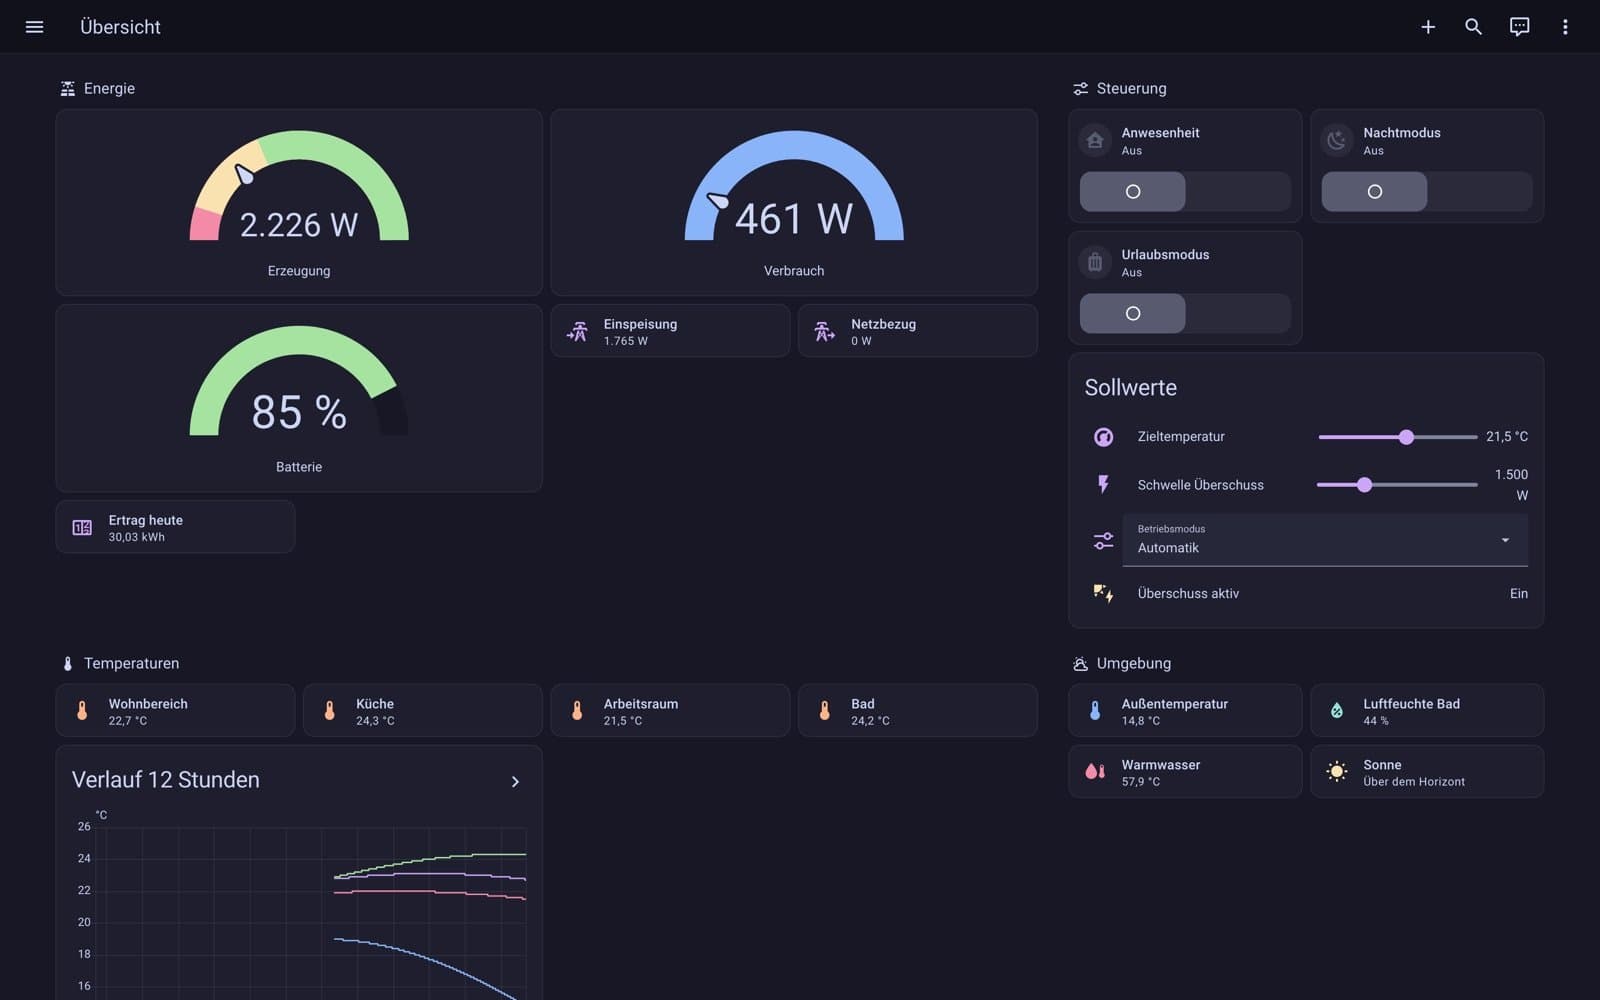Click the Luftfeuchte Bad humidity icon
The image size is (1600, 1000).
(1337, 710)
